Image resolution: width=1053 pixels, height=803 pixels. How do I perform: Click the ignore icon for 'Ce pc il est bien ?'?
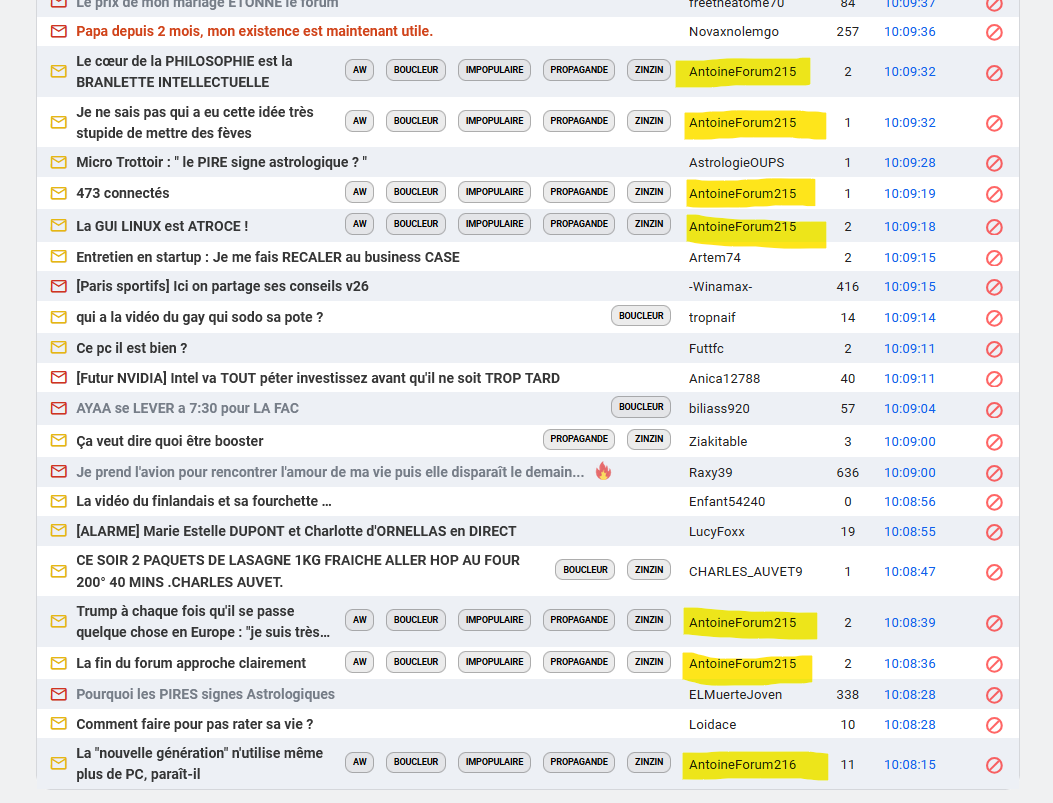tap(994, 349)
